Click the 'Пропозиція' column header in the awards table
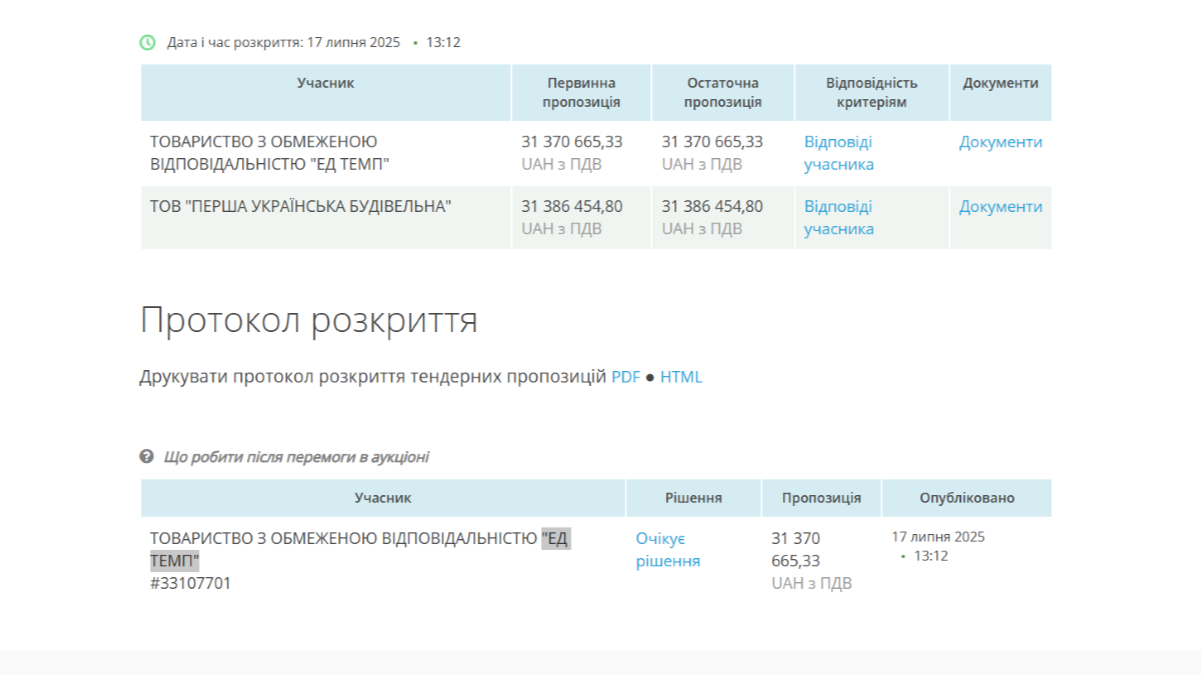 coord(821,498)
